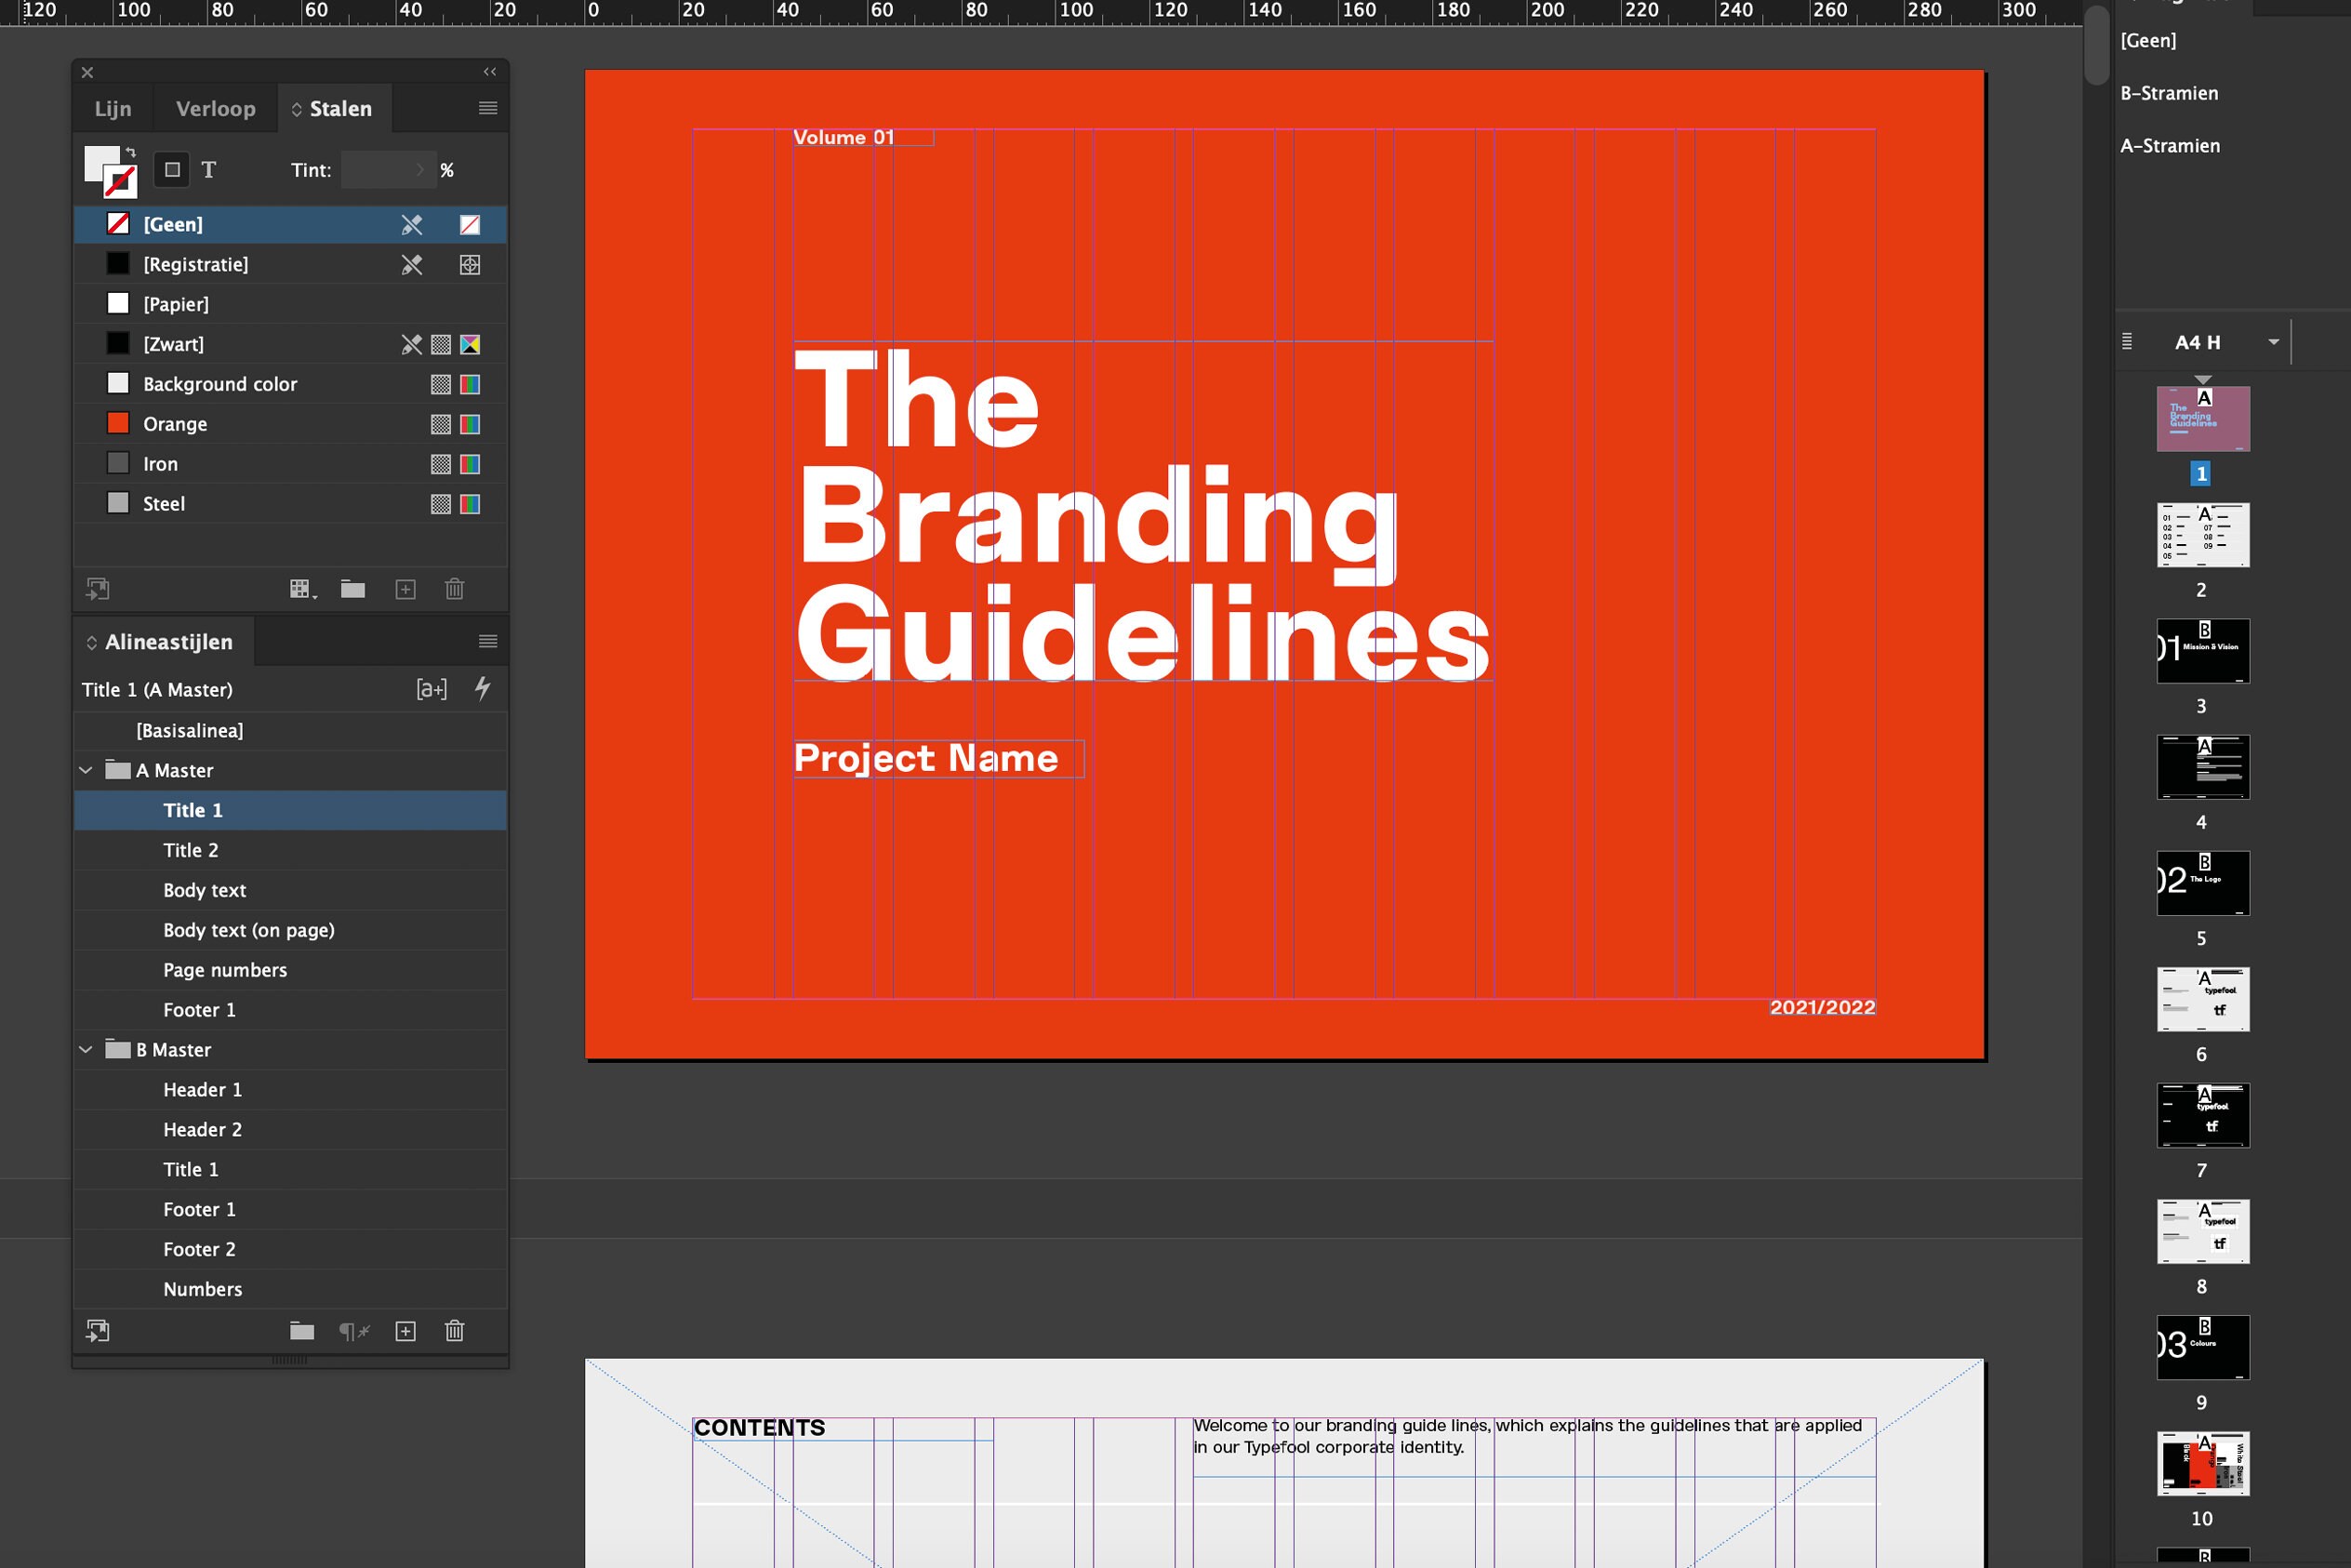
Task: Toggle 'Formatting affects container' square button
Action: (x=172, y=170)
